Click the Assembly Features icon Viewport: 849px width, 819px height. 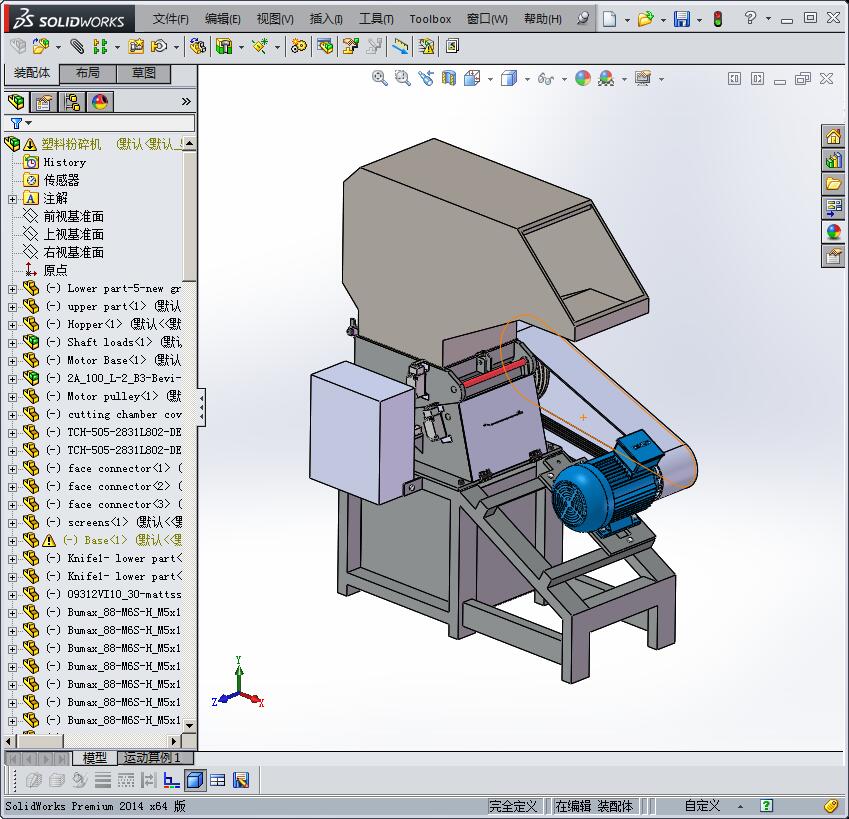point(224,47)
